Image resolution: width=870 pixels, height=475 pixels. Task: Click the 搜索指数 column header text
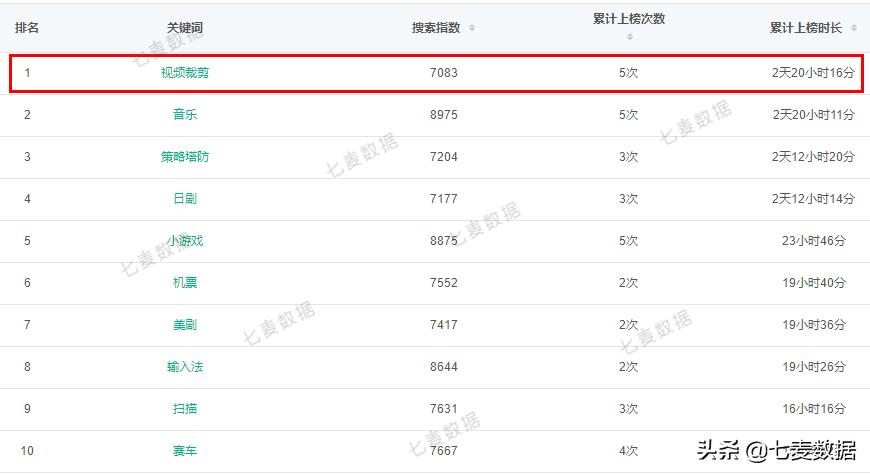click(436, 28)
